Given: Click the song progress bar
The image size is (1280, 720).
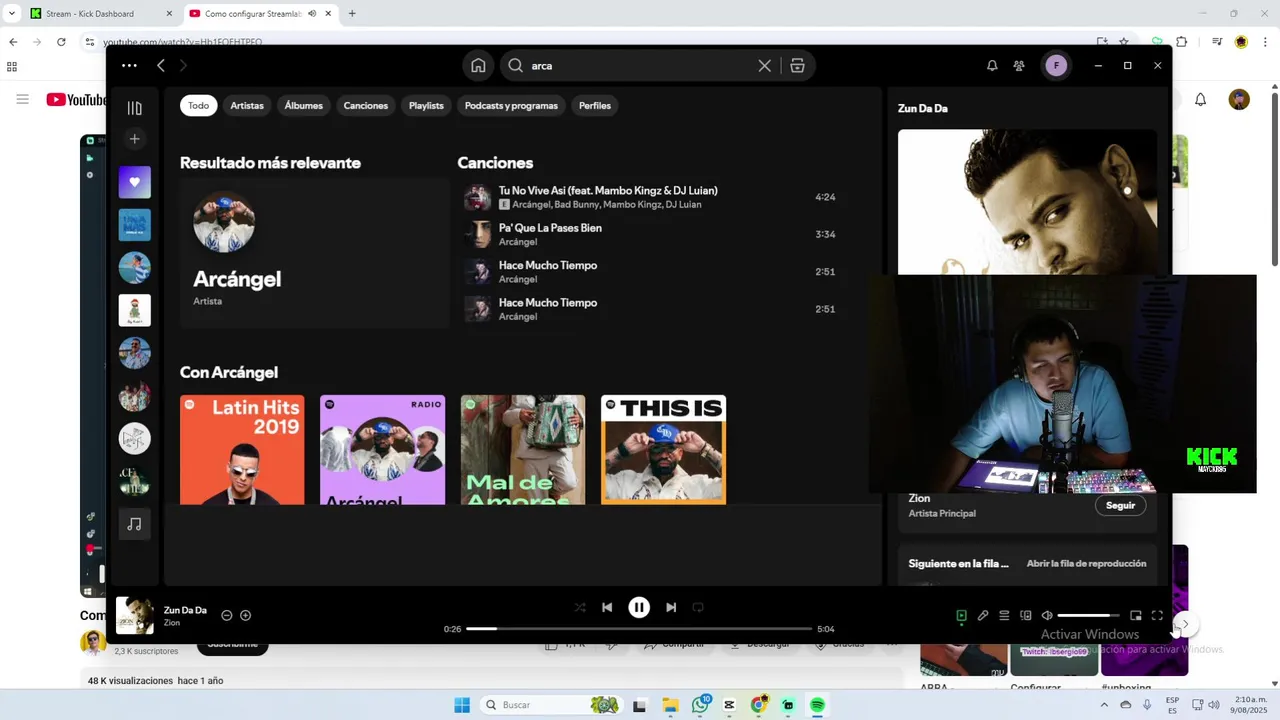Looking at the screenshot, I should 639,629.
